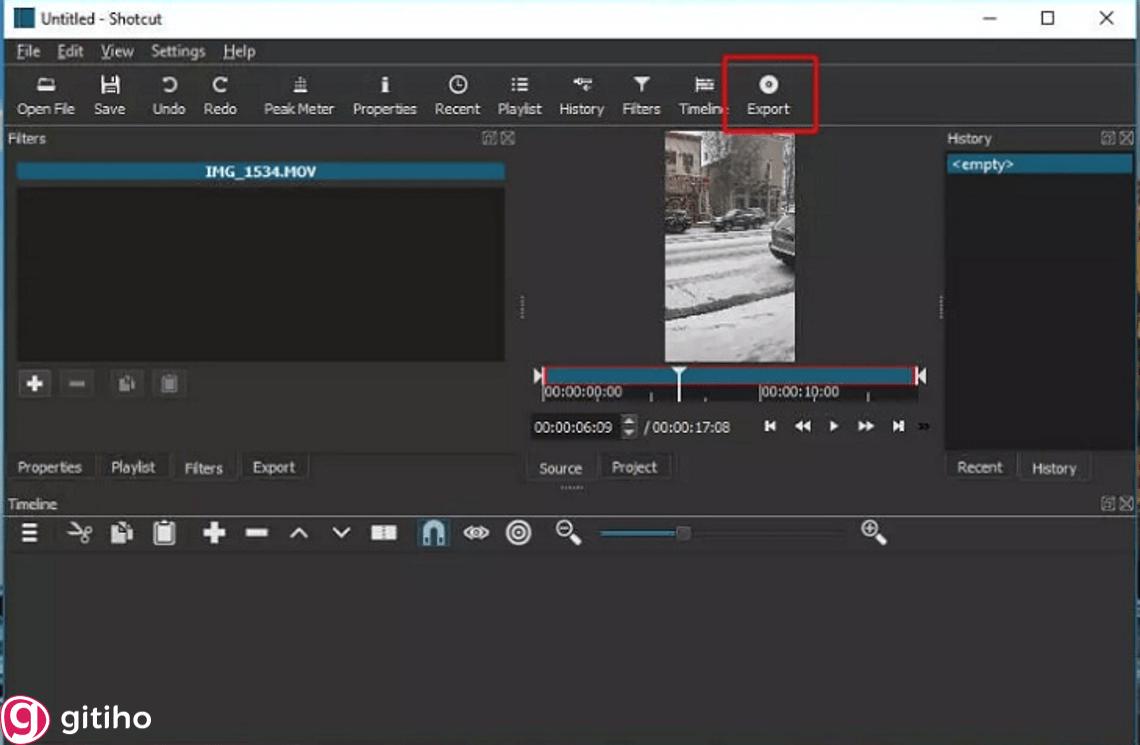Click the highlighted Export button
The image size is (1140, 745).
tap(768, 95)
